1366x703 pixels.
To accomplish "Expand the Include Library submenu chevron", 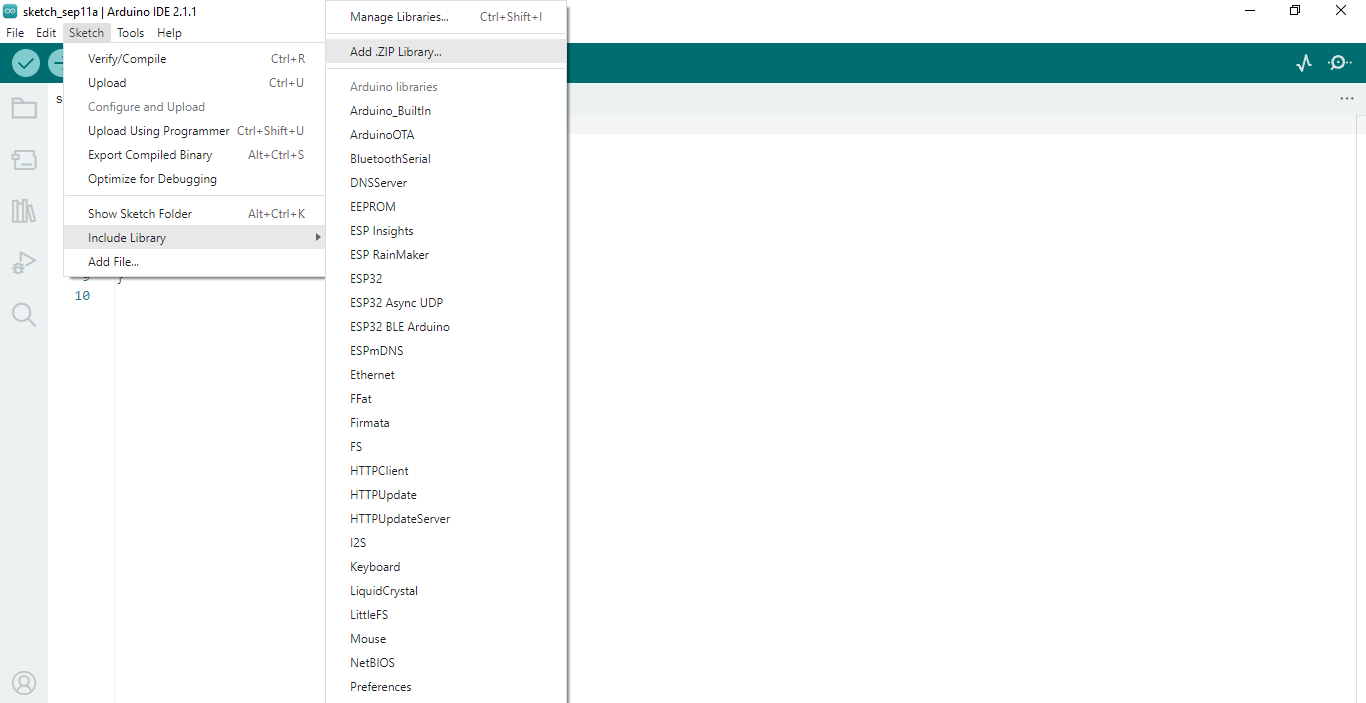I will (x=318, y=238).
